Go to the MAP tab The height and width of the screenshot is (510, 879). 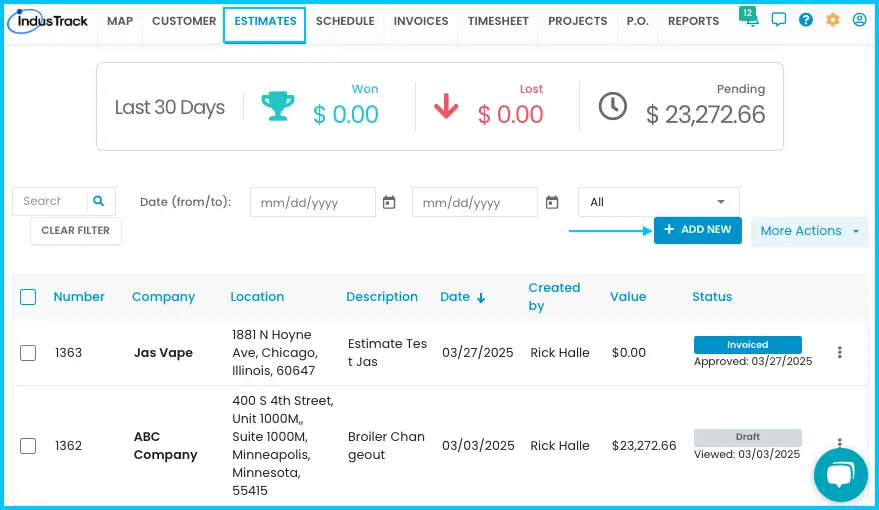tap(120, 21)
